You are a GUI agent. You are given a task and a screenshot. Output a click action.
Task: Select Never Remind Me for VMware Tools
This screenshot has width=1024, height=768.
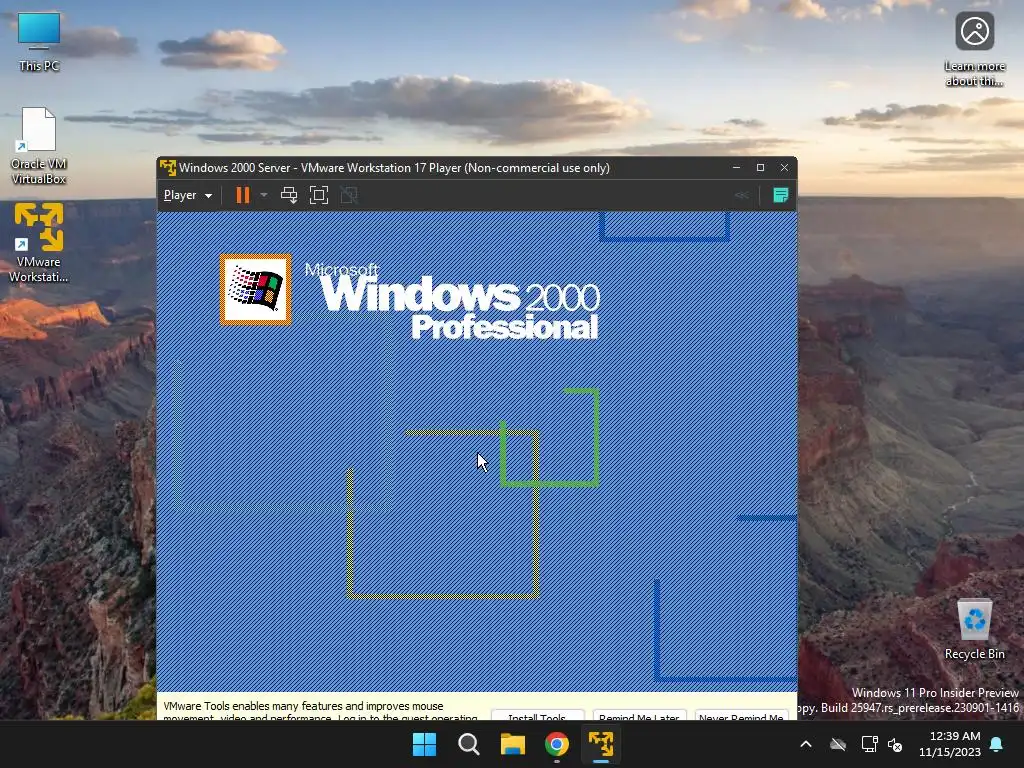(741, 714)
